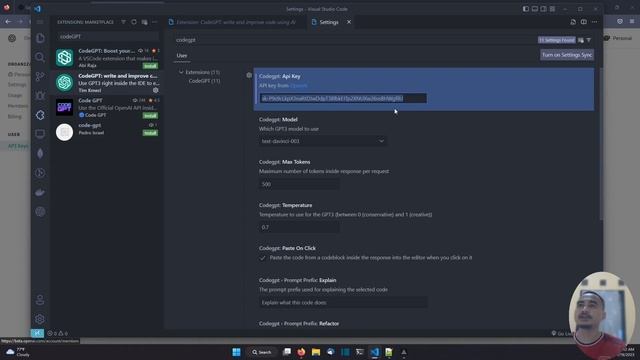Screen dimensions: 640x360
Task: Click the Temperature value field
Action: pyautogui.click(x=299, y=227)
